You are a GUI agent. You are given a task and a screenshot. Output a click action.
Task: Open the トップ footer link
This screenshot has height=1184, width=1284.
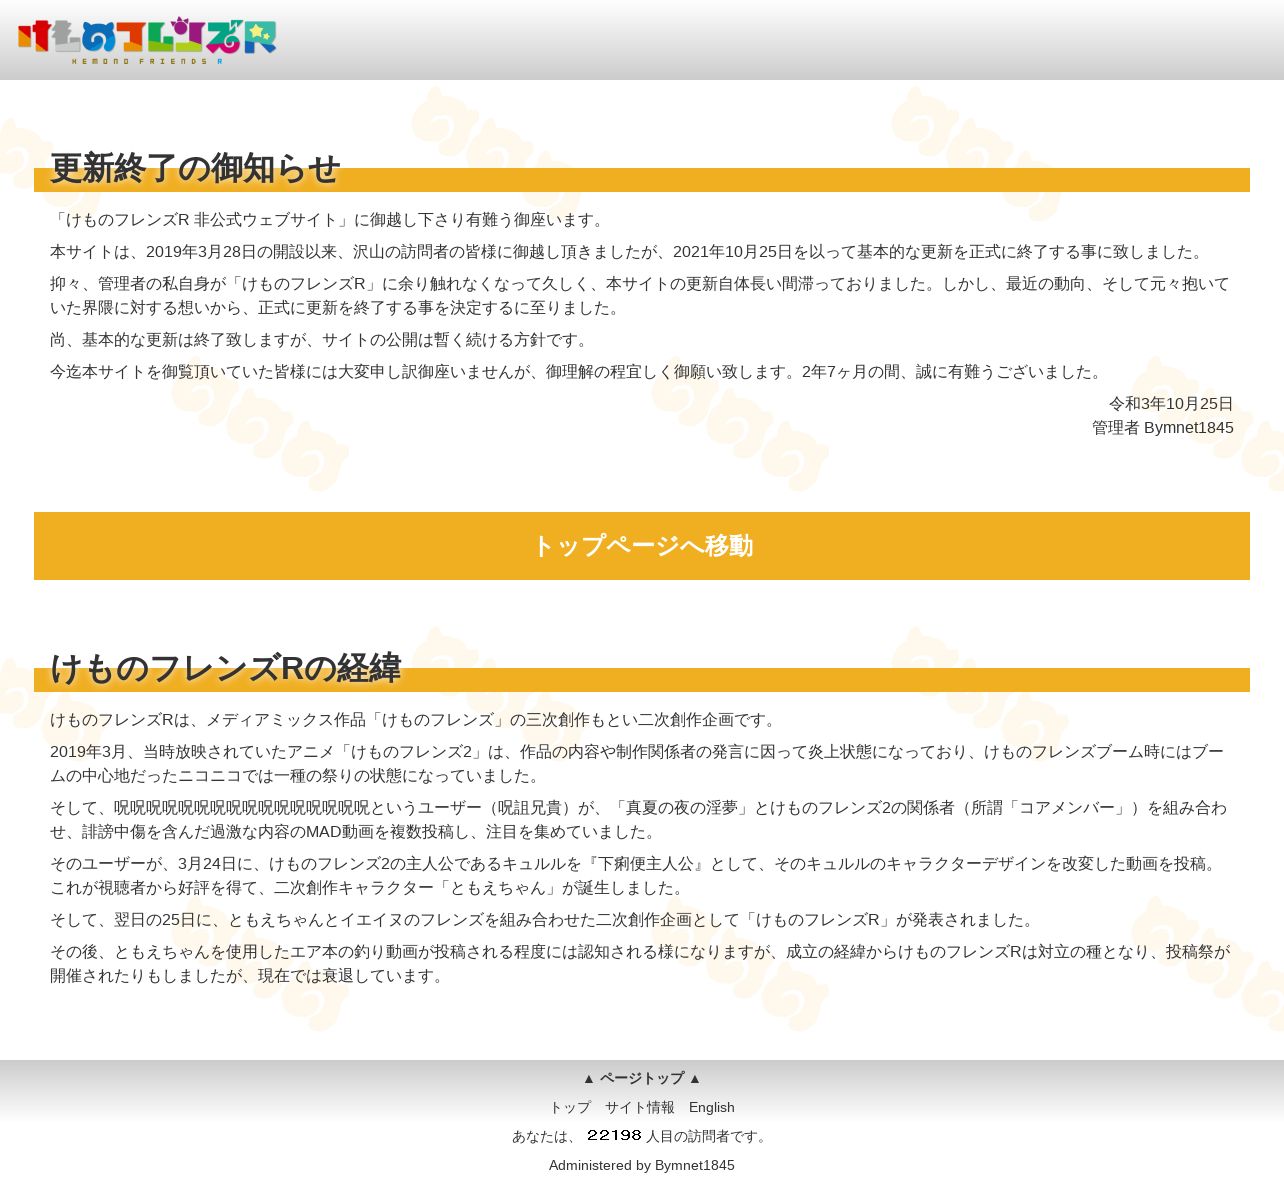(x=570, y=1107)
